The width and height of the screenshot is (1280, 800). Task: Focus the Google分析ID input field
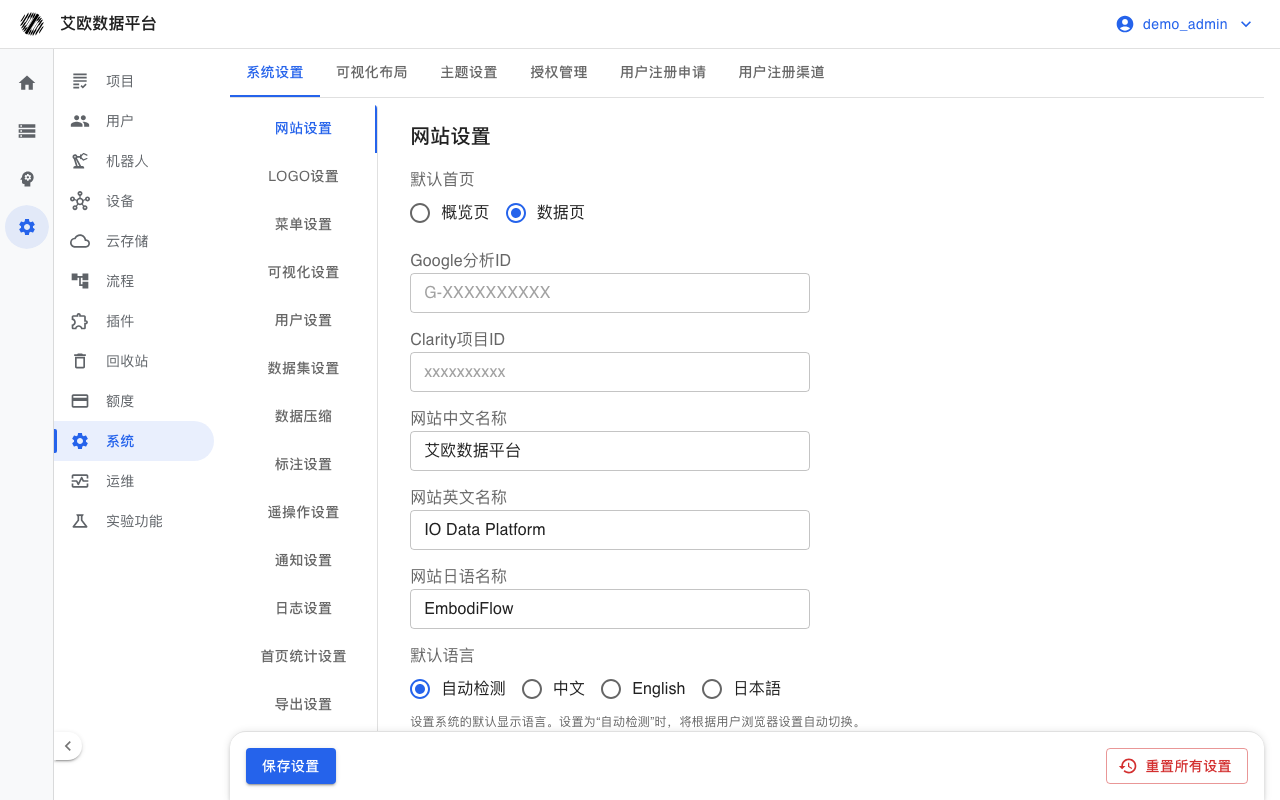[610, 293]
